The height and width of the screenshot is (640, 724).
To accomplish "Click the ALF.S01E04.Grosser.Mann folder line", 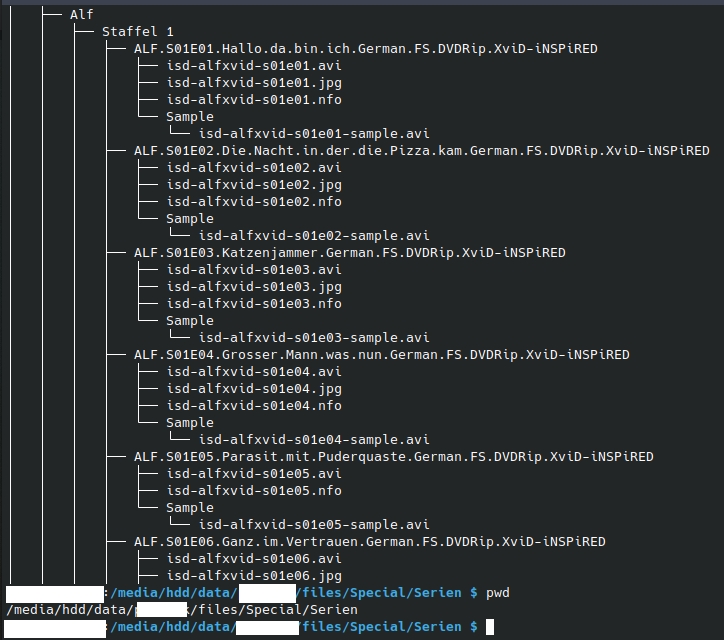I will coord(382,355).
